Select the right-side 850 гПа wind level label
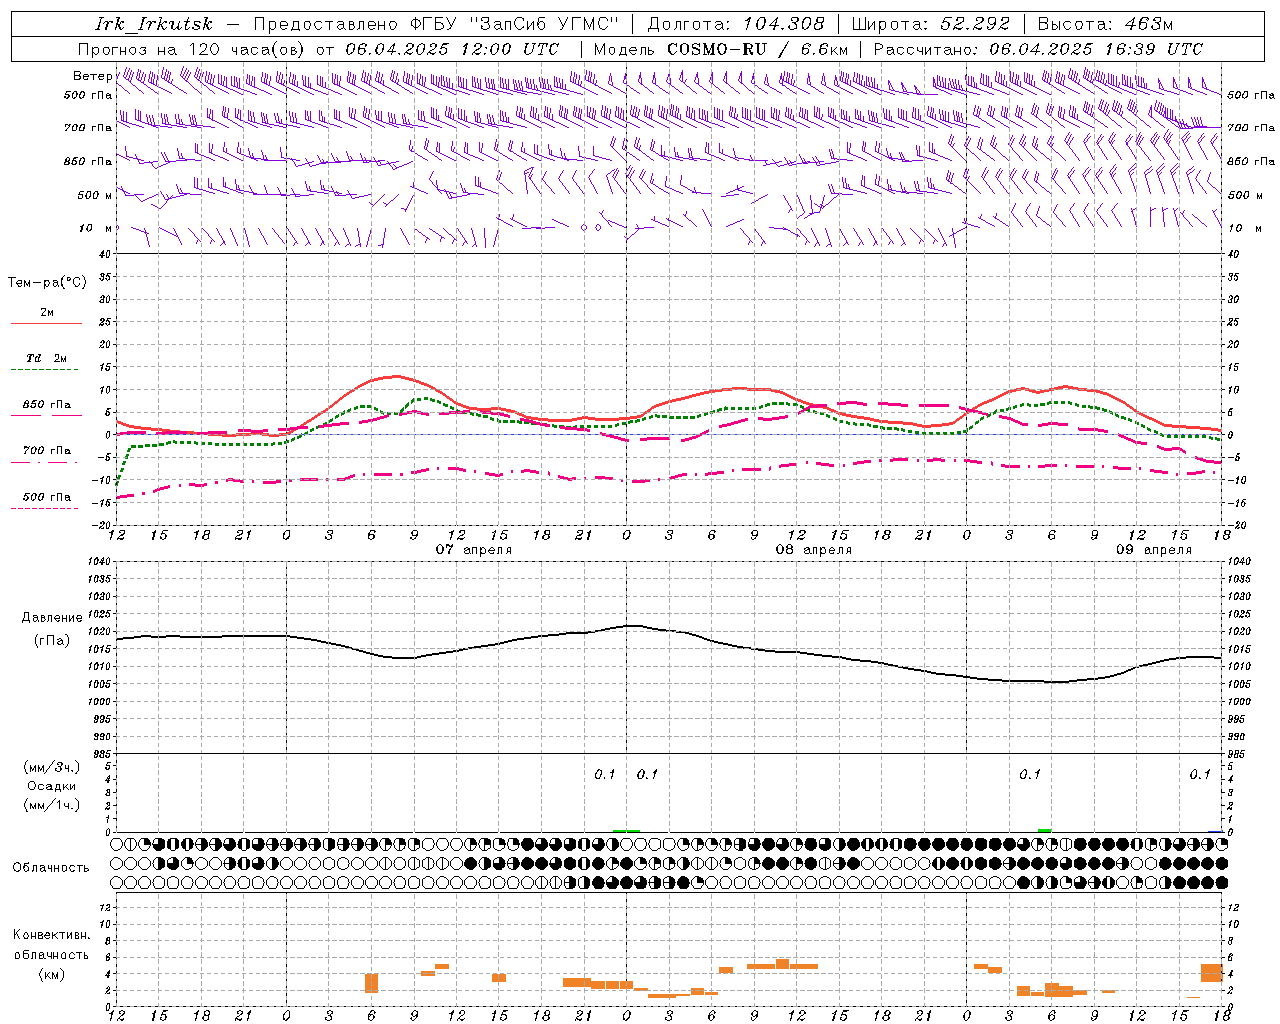The height and width of the screenshot is (1024, 1280). pyautogui.click(x=1251, y=161)
